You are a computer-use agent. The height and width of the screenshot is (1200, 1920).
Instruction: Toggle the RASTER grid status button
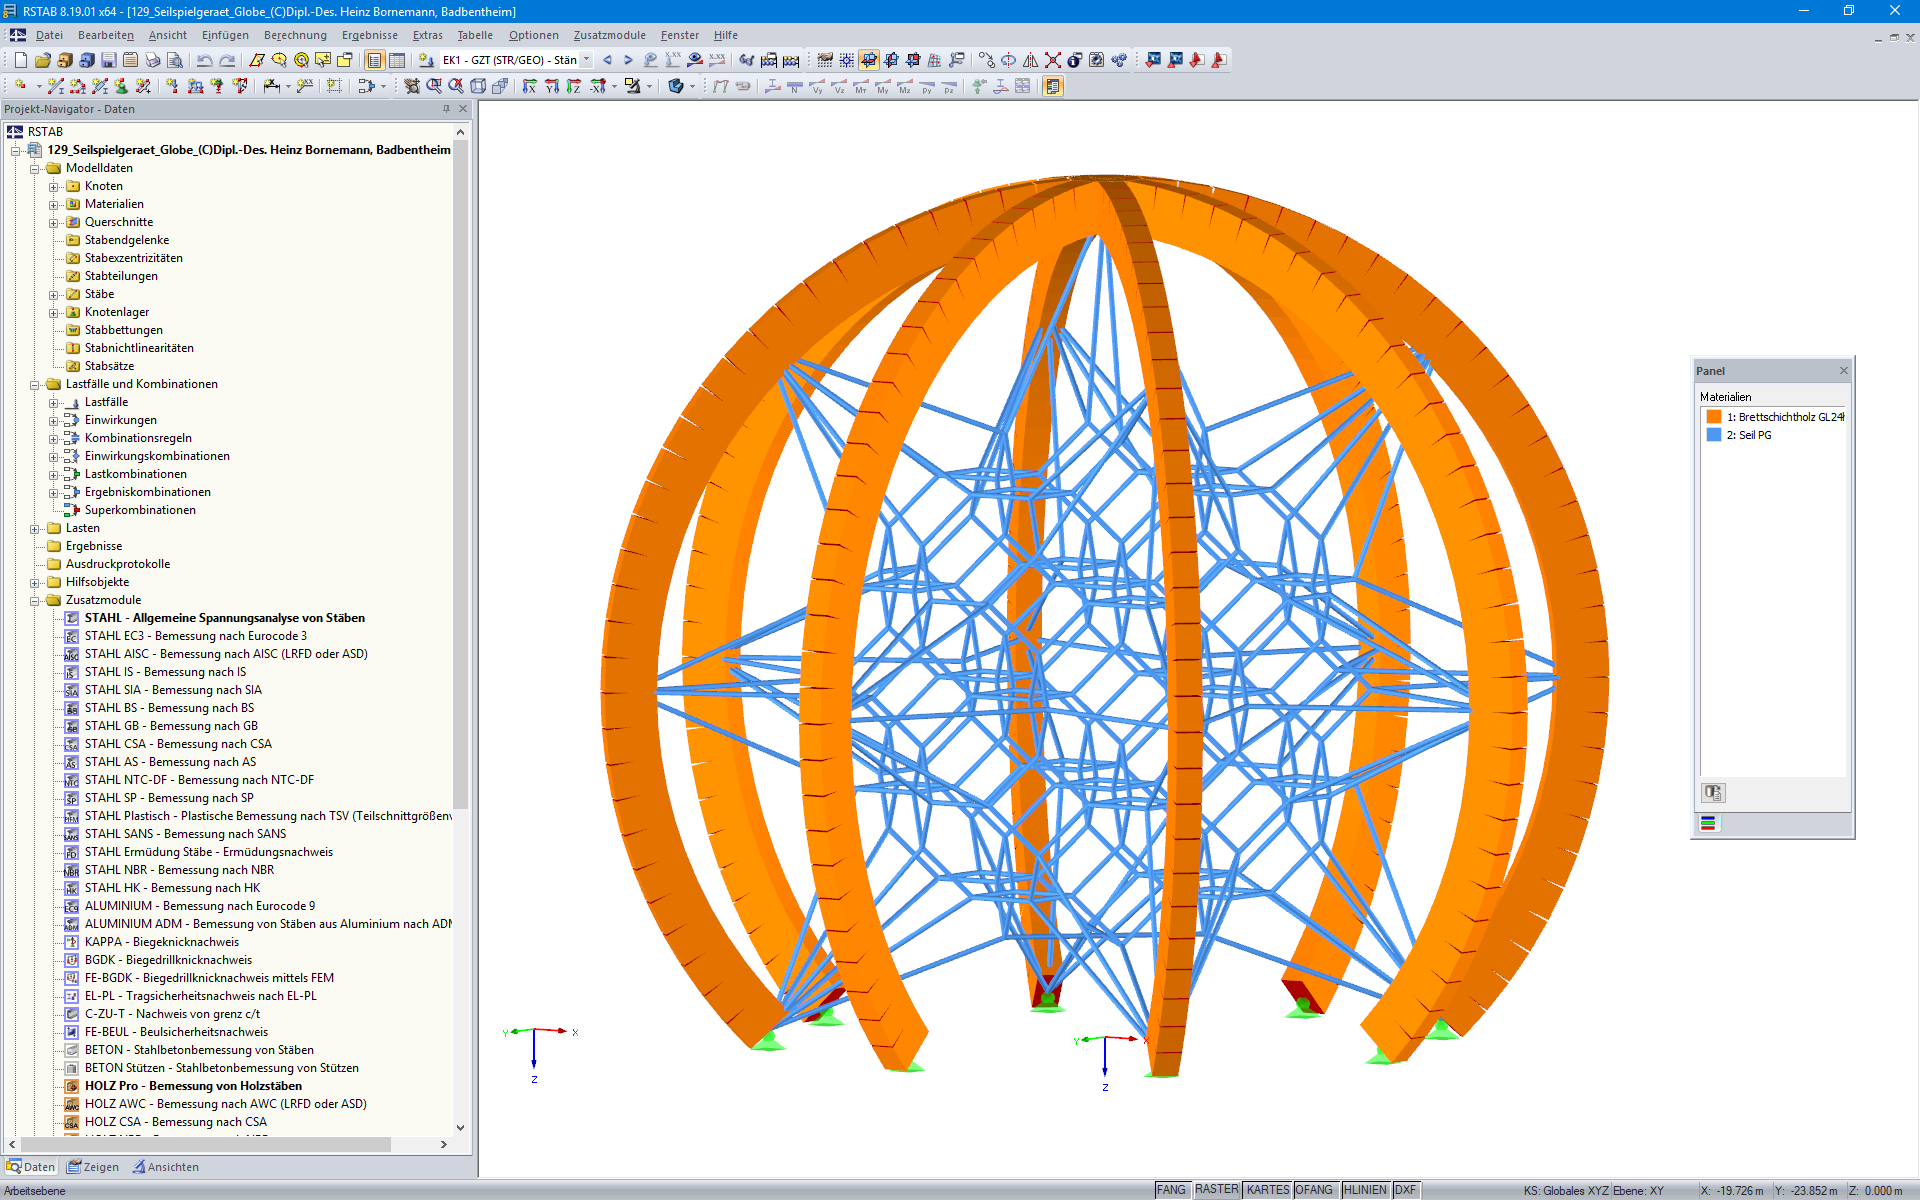pyautogui.click(x=1216, y=1190)
